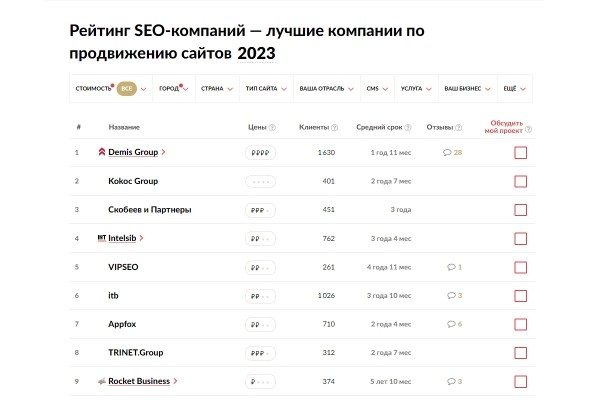The image size is (600, 400).
Task: Check the Demis Group project checkbox
Action: pyautogui.click(x=520, y=153)
